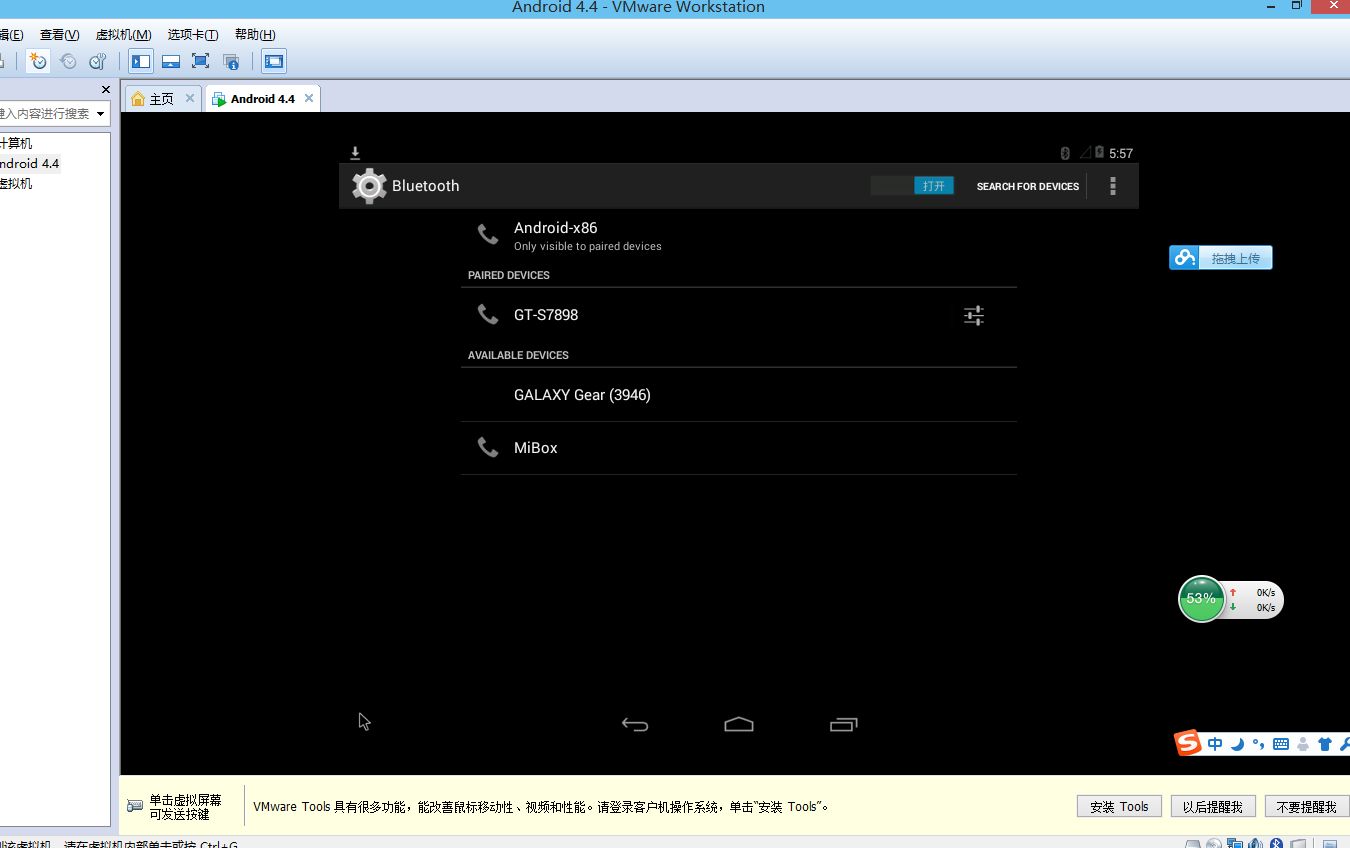
Task: Take a snapshot of the virtual machine
Action: click(x=38, y=61)
